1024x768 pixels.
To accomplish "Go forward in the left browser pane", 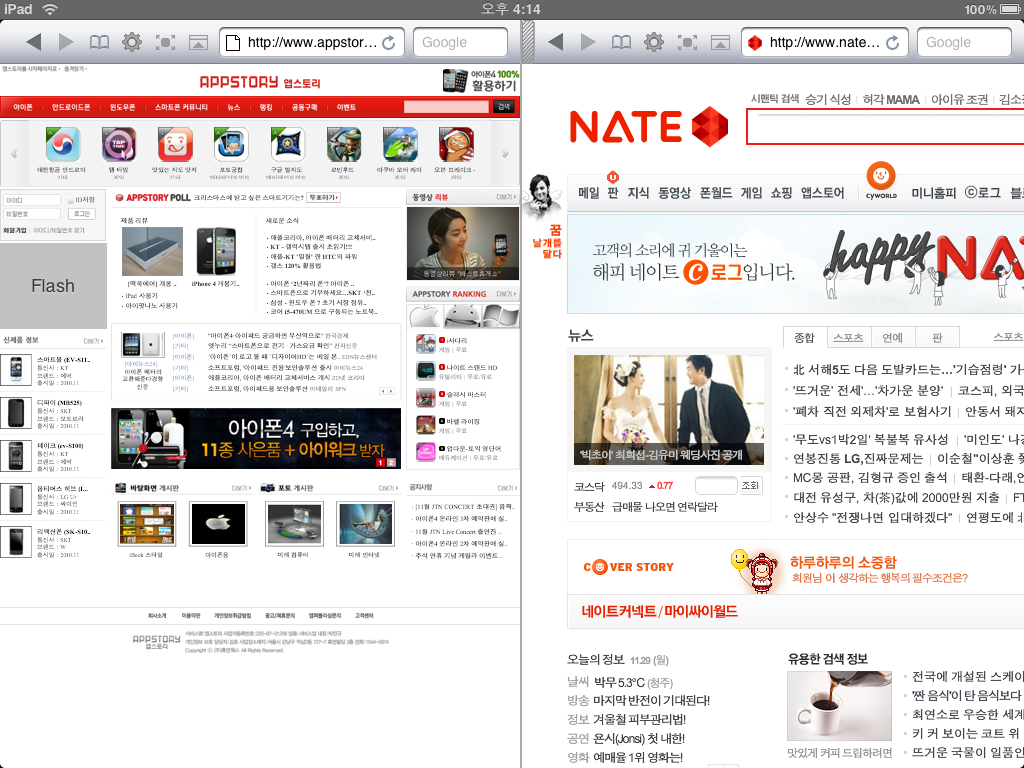I will click(x=66, y=42).
